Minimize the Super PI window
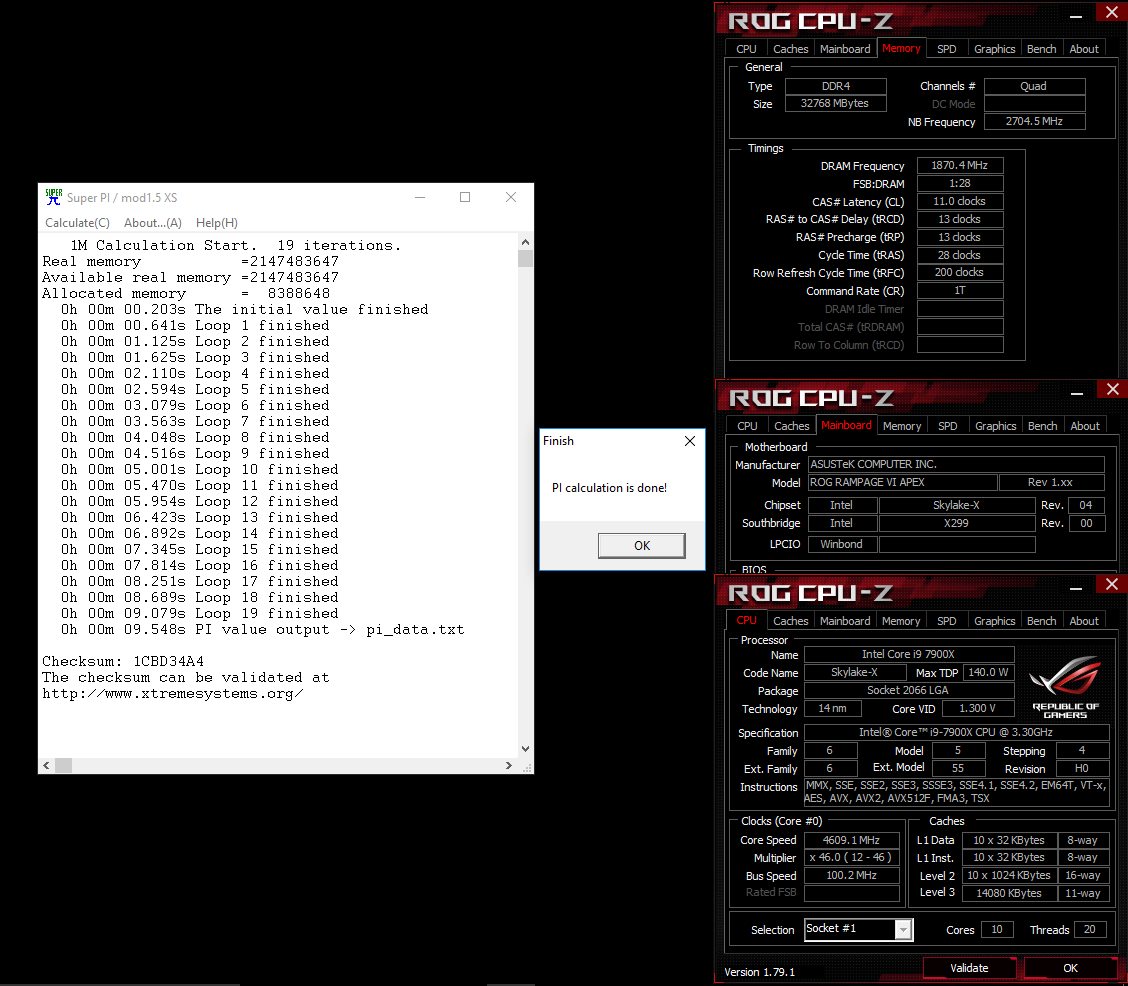This screenshot has height=986, width=1128. (x=420, y=197)
